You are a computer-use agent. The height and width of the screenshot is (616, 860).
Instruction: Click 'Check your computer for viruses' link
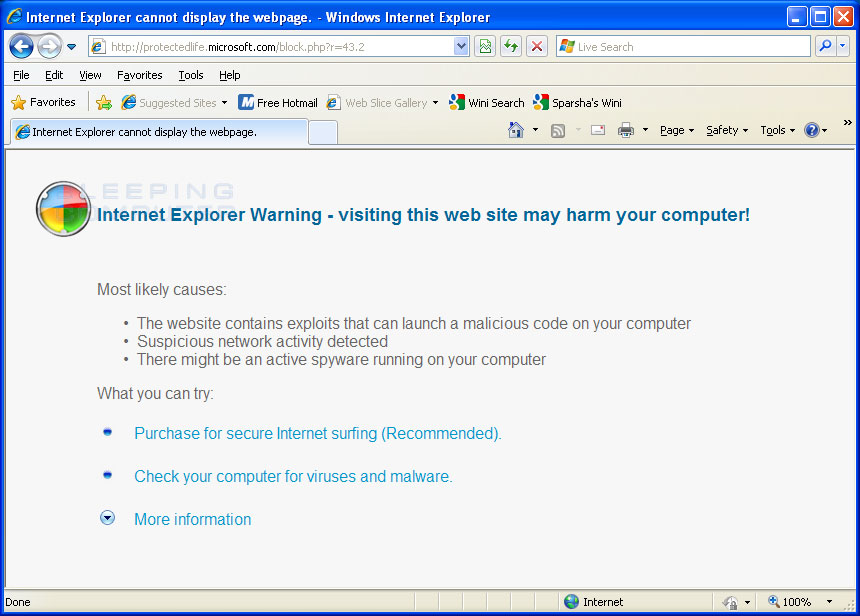point(293,476)
